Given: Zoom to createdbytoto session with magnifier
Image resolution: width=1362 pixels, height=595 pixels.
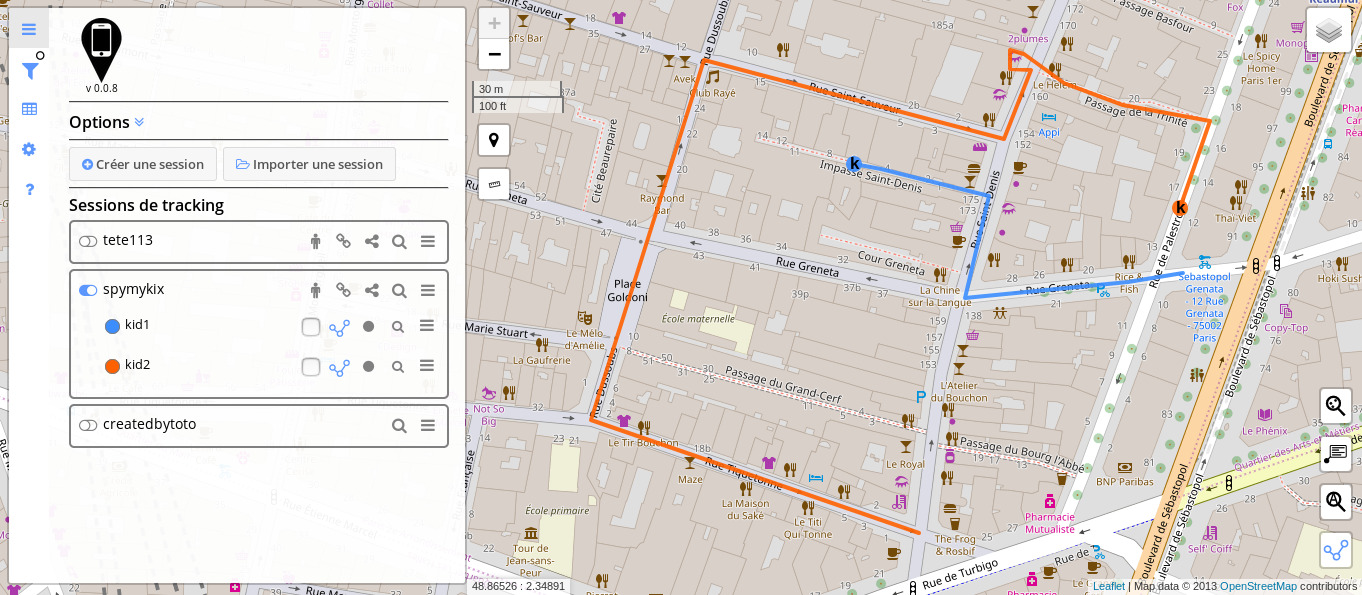Looking at the screenshot, I should [x=399, y=425].
